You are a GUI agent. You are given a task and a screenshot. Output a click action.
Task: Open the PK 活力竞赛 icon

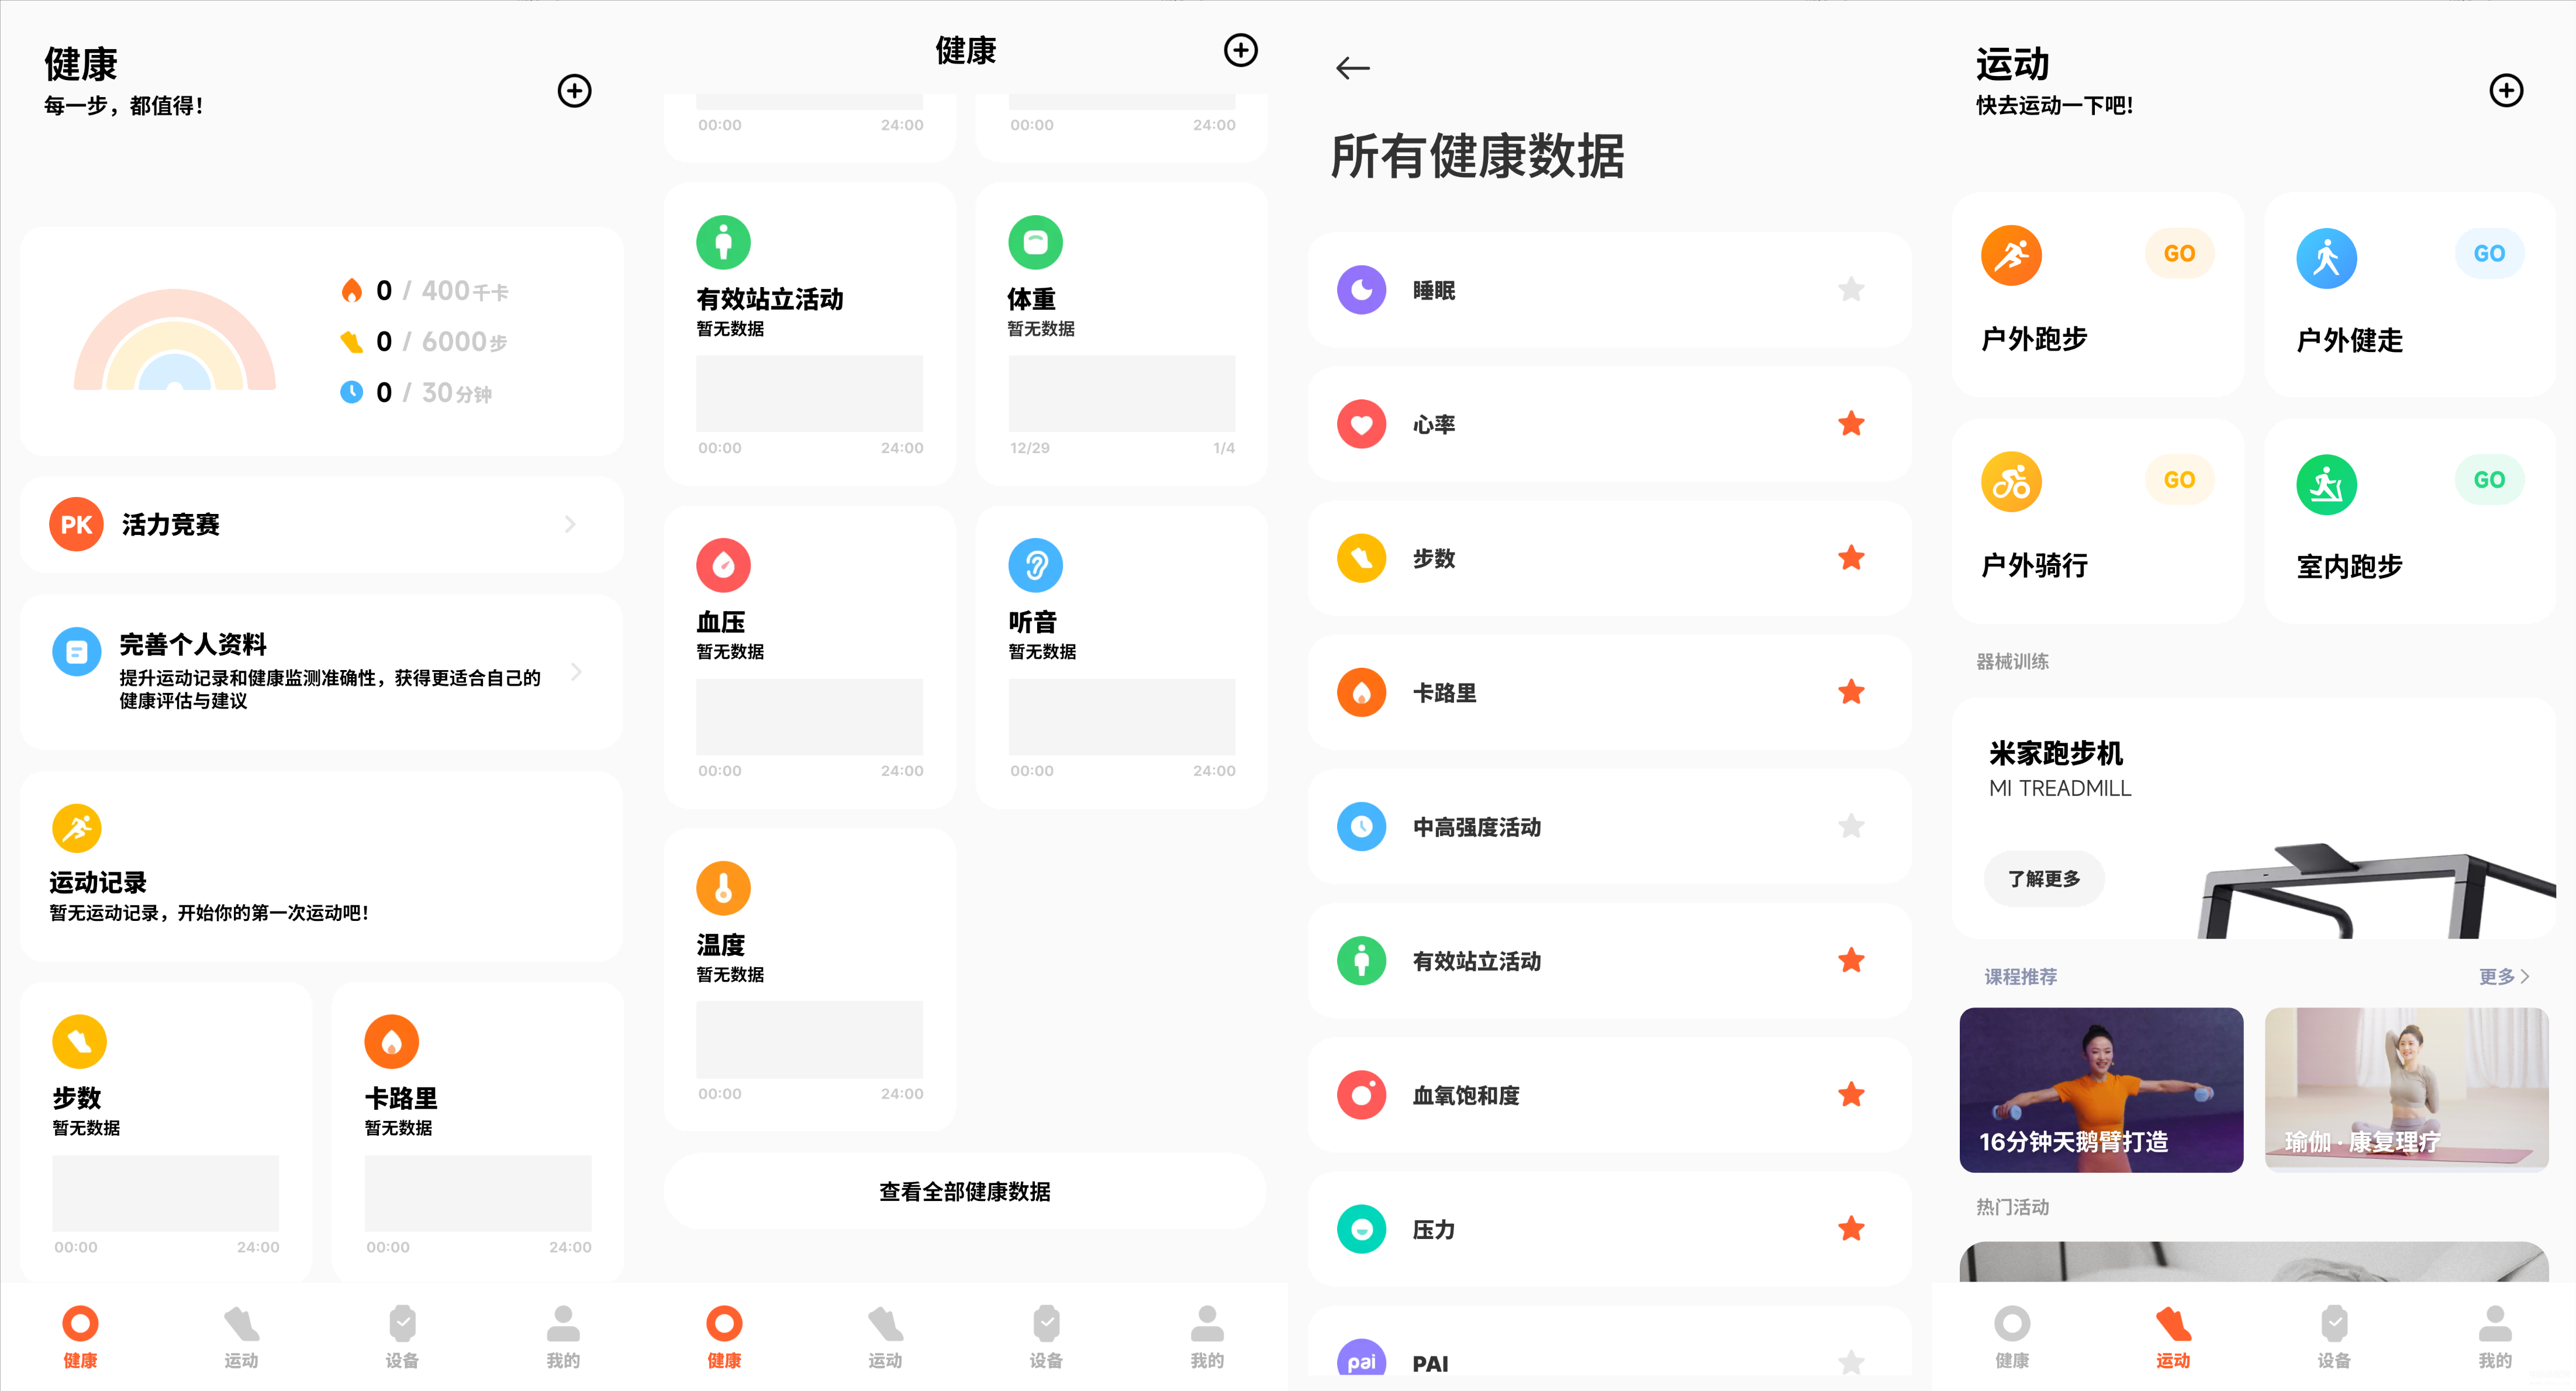(x=76, y=524)
